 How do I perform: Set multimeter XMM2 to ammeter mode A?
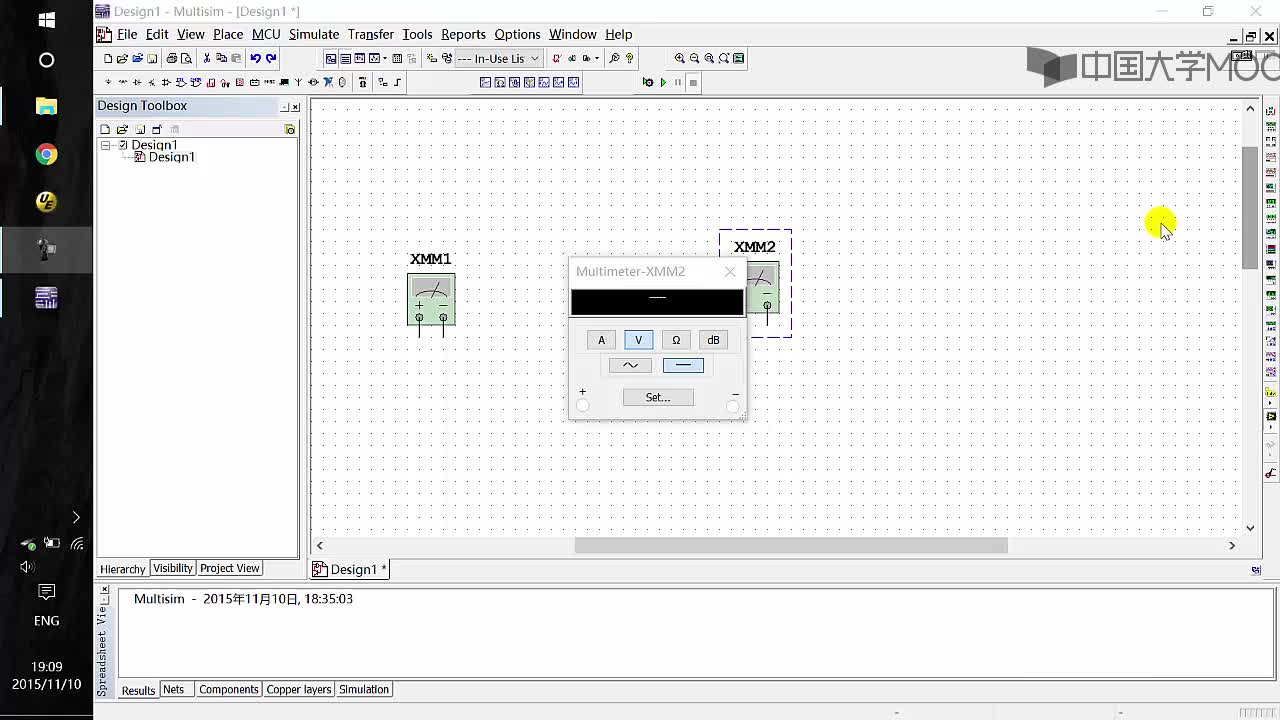(x=601, y=340)
